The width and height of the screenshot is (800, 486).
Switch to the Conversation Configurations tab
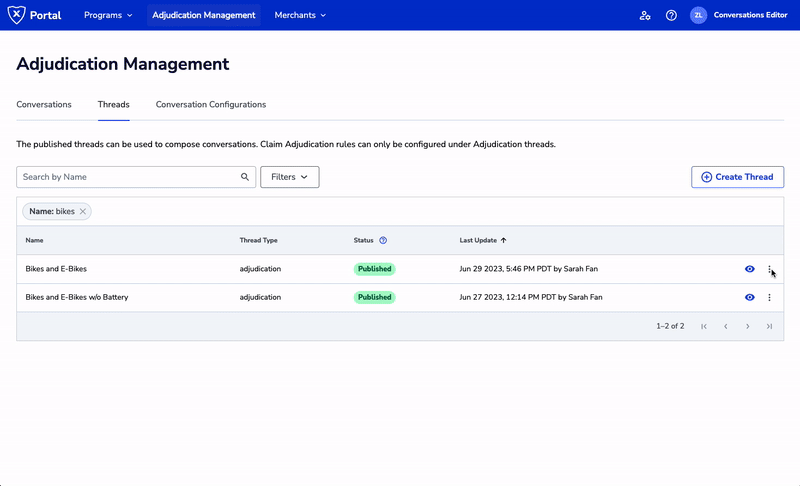(211, 104)
